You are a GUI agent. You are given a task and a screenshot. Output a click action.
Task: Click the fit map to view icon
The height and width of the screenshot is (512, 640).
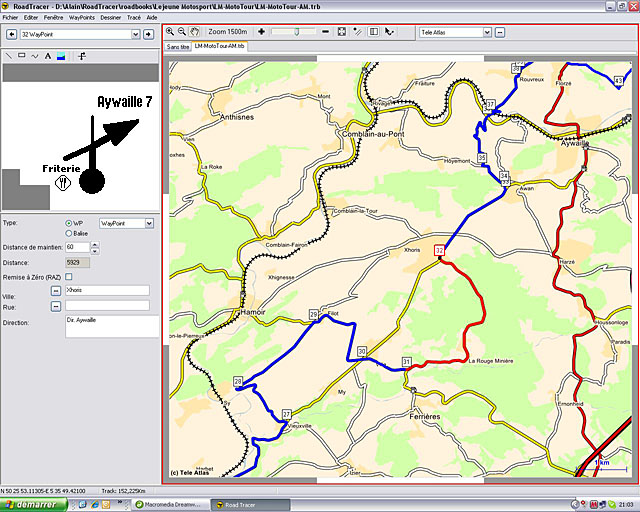coord(342,31)
